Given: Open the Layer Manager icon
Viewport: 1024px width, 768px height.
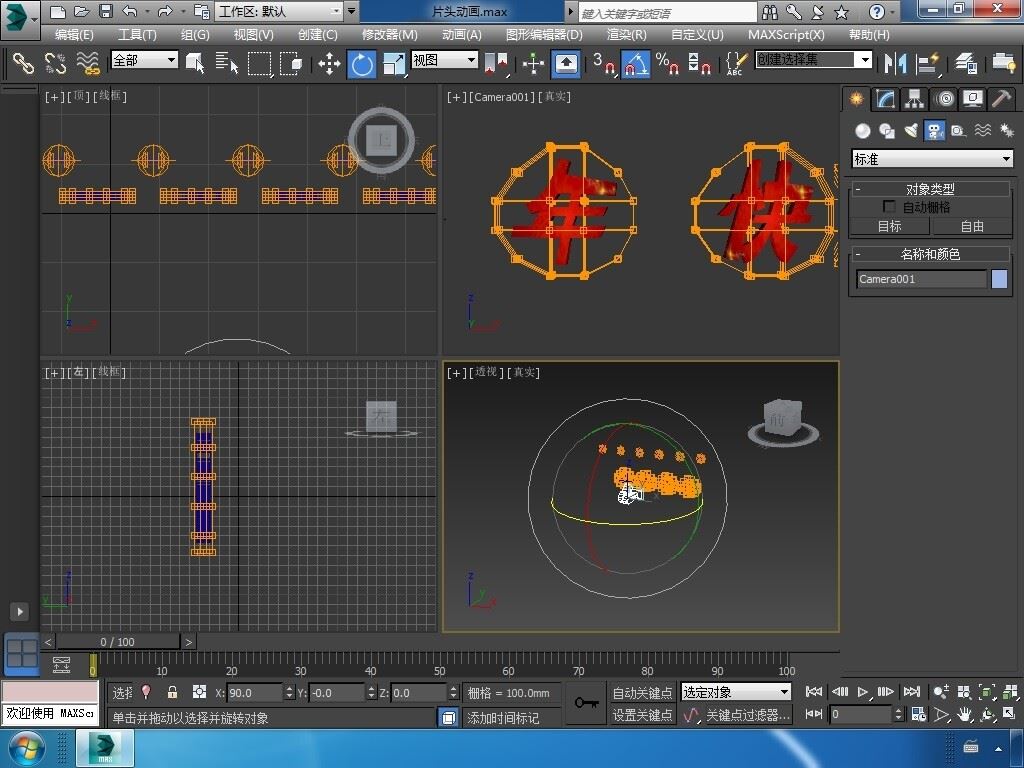Looking at the screenshot, I should (965, 63).
